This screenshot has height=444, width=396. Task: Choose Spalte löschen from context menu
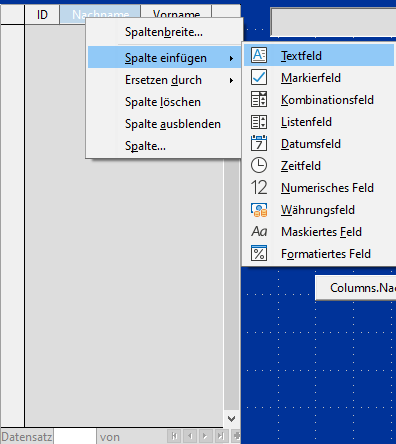click(164, 102)
